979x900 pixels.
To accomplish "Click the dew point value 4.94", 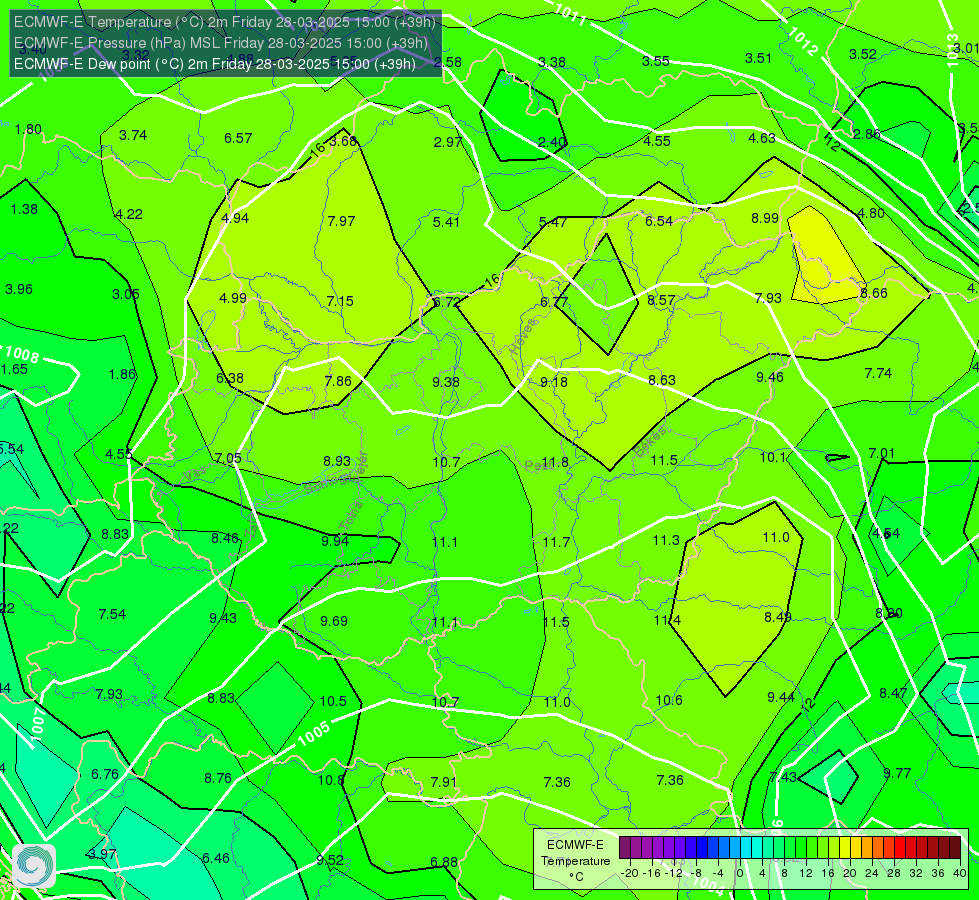I will 235,218.
